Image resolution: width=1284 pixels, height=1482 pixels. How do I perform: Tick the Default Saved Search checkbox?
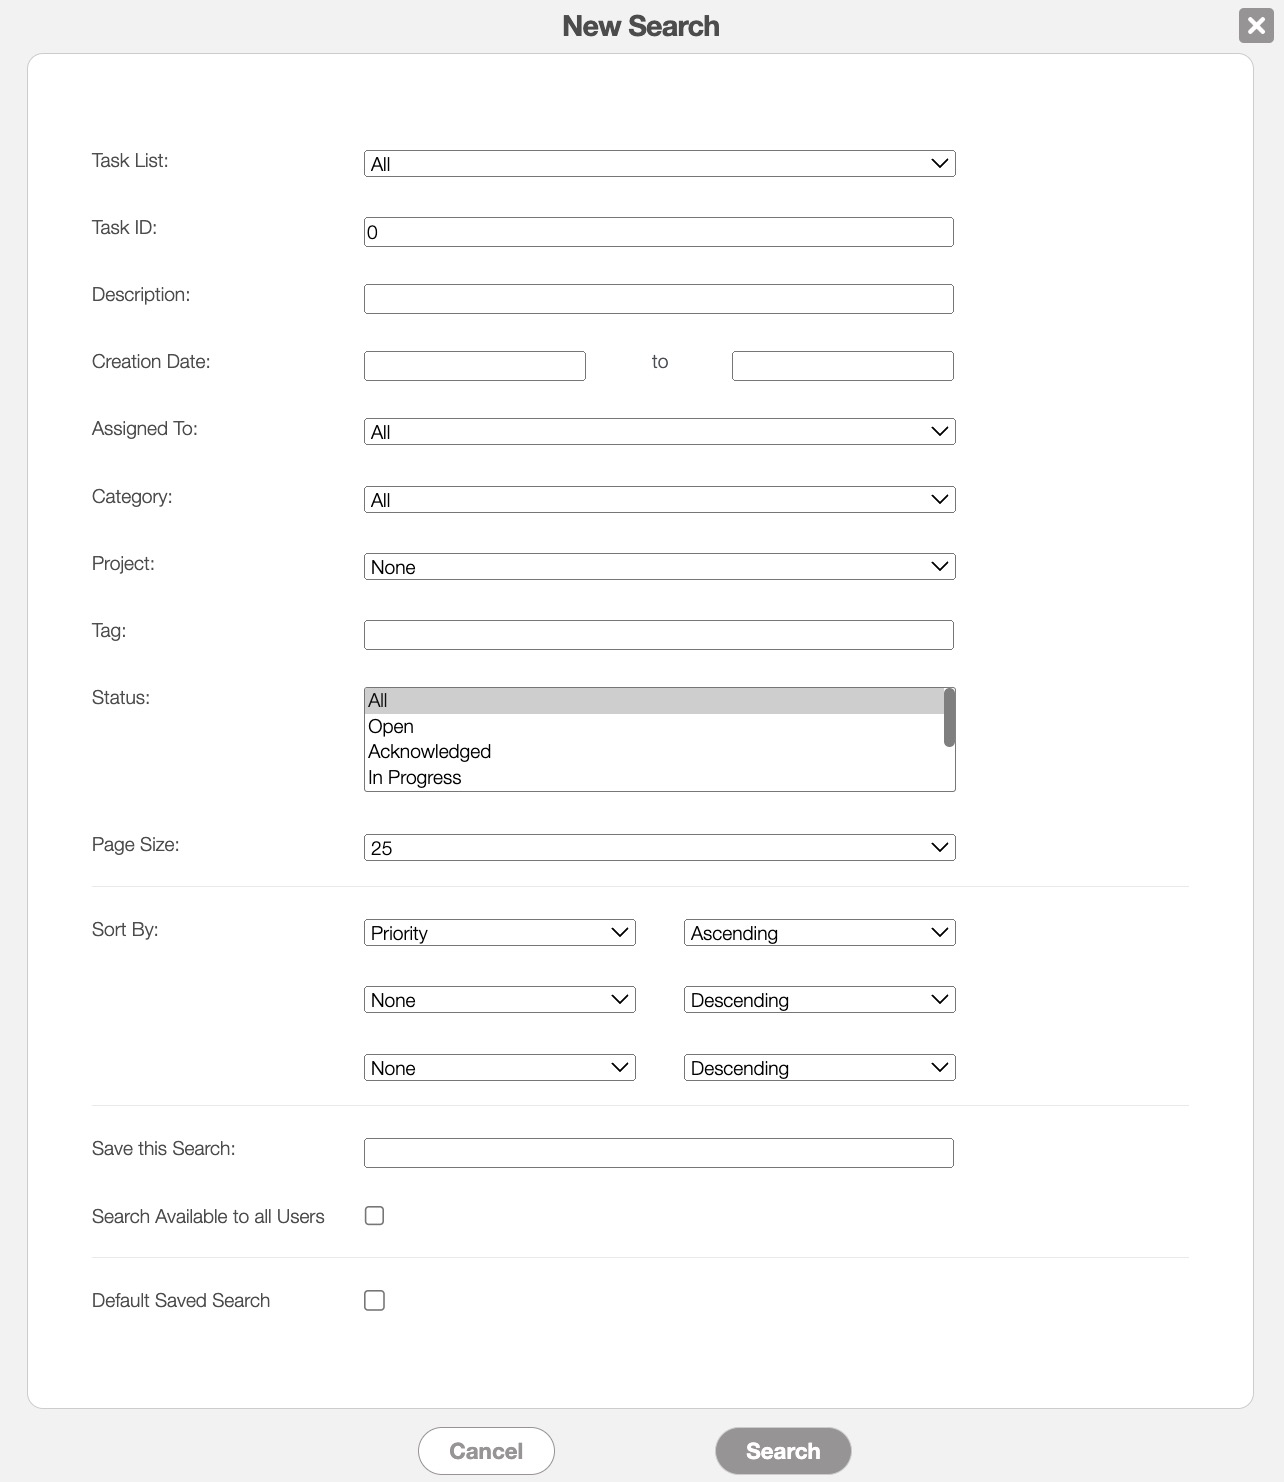click(374, 1300)
